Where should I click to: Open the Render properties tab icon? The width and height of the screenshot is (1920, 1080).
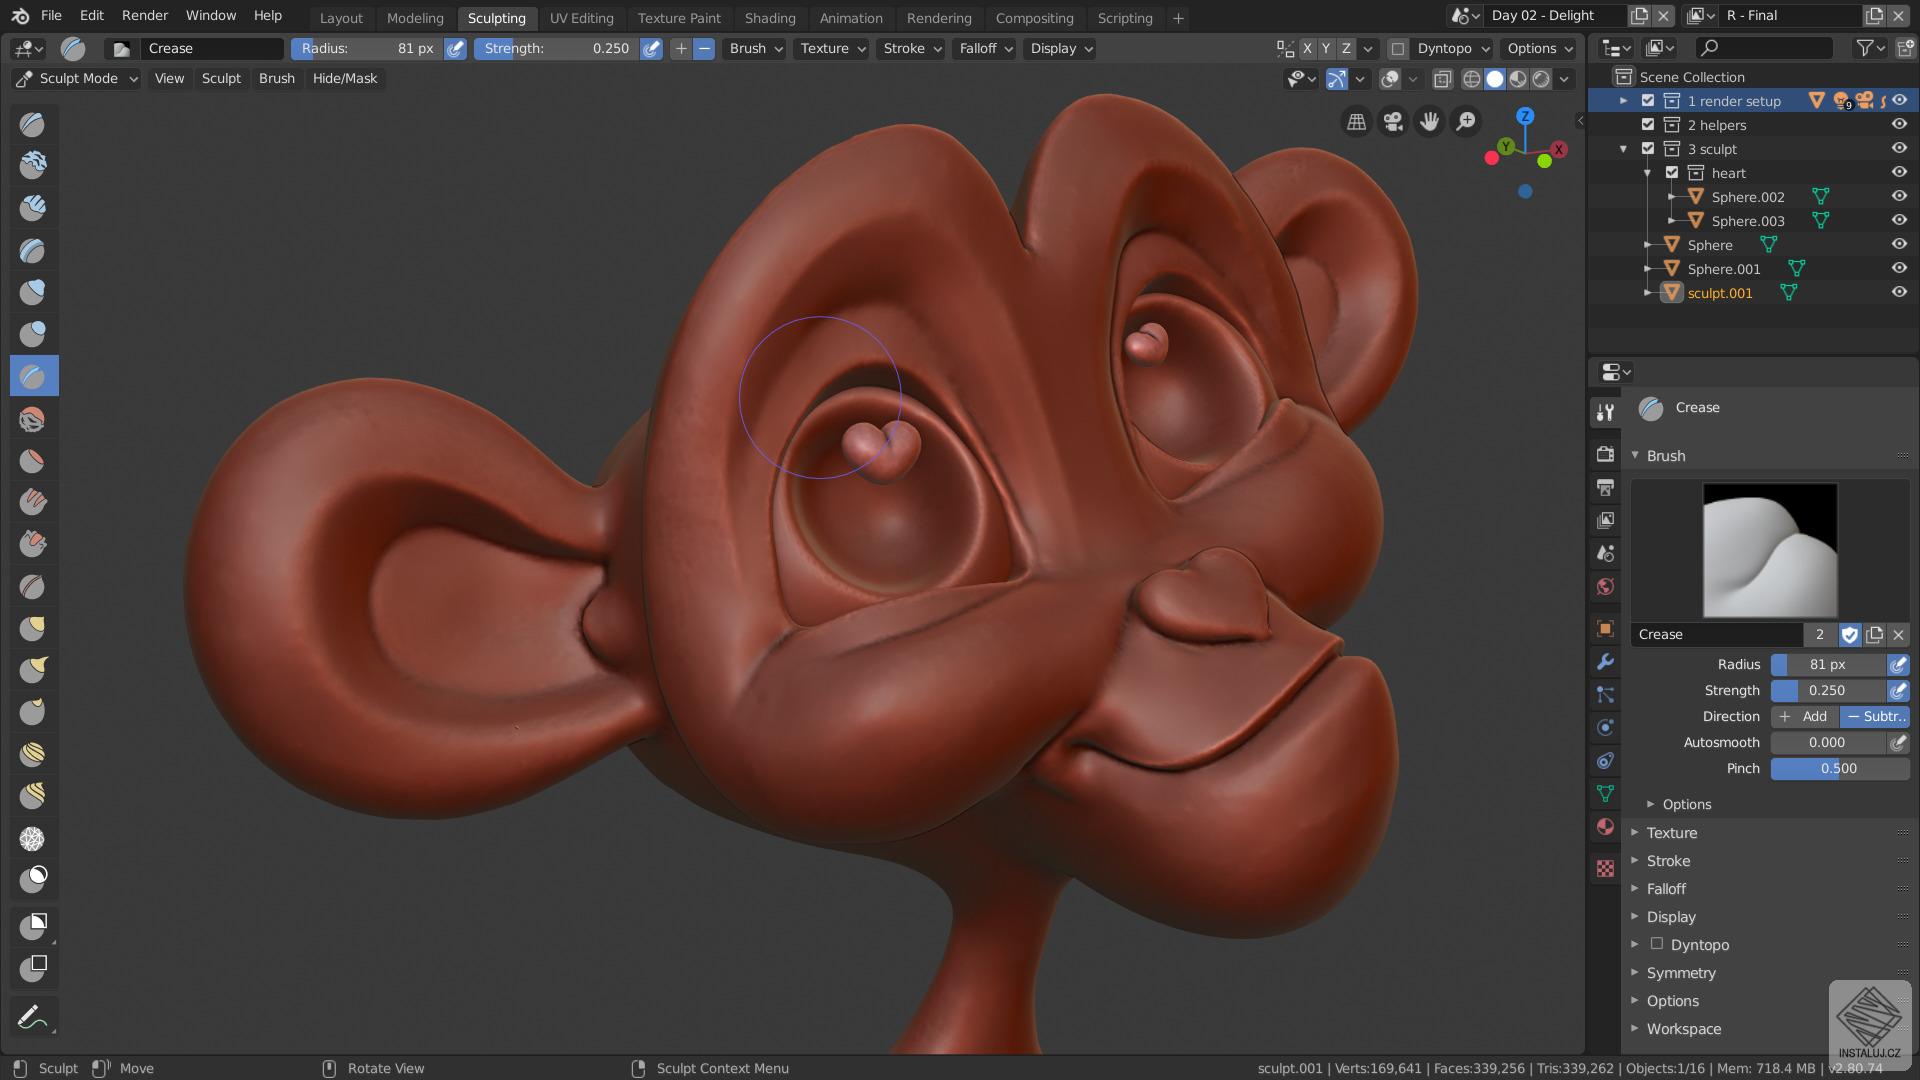(x=1605, y=454)
